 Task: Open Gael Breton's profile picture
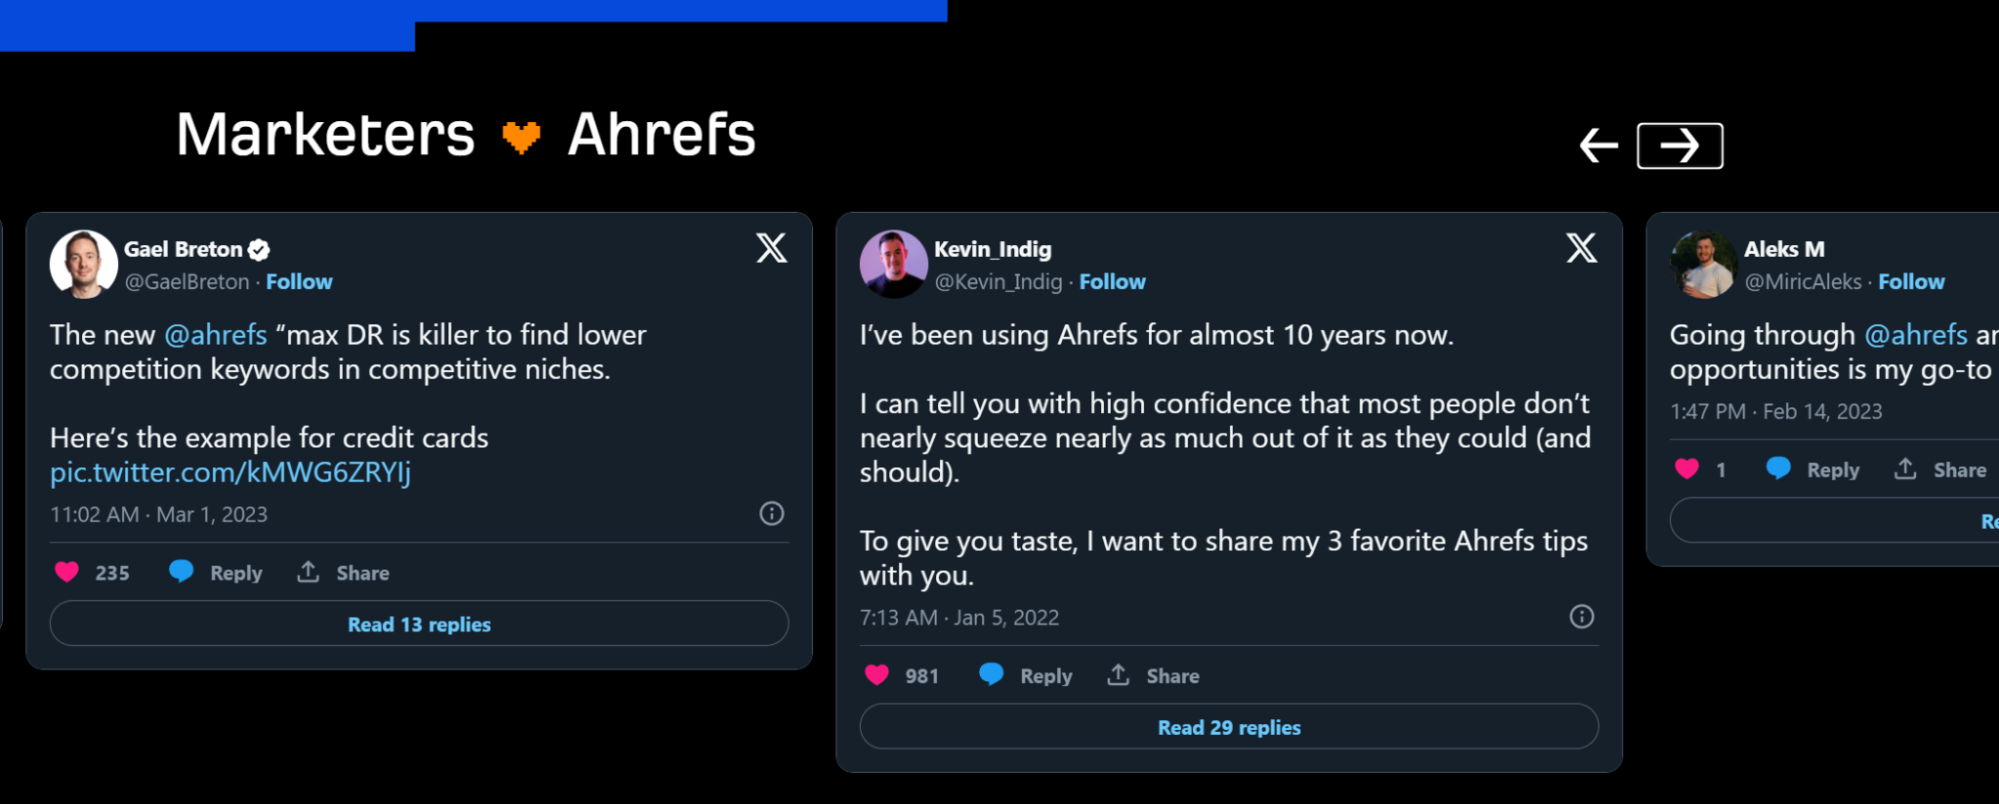pos(84,264)
